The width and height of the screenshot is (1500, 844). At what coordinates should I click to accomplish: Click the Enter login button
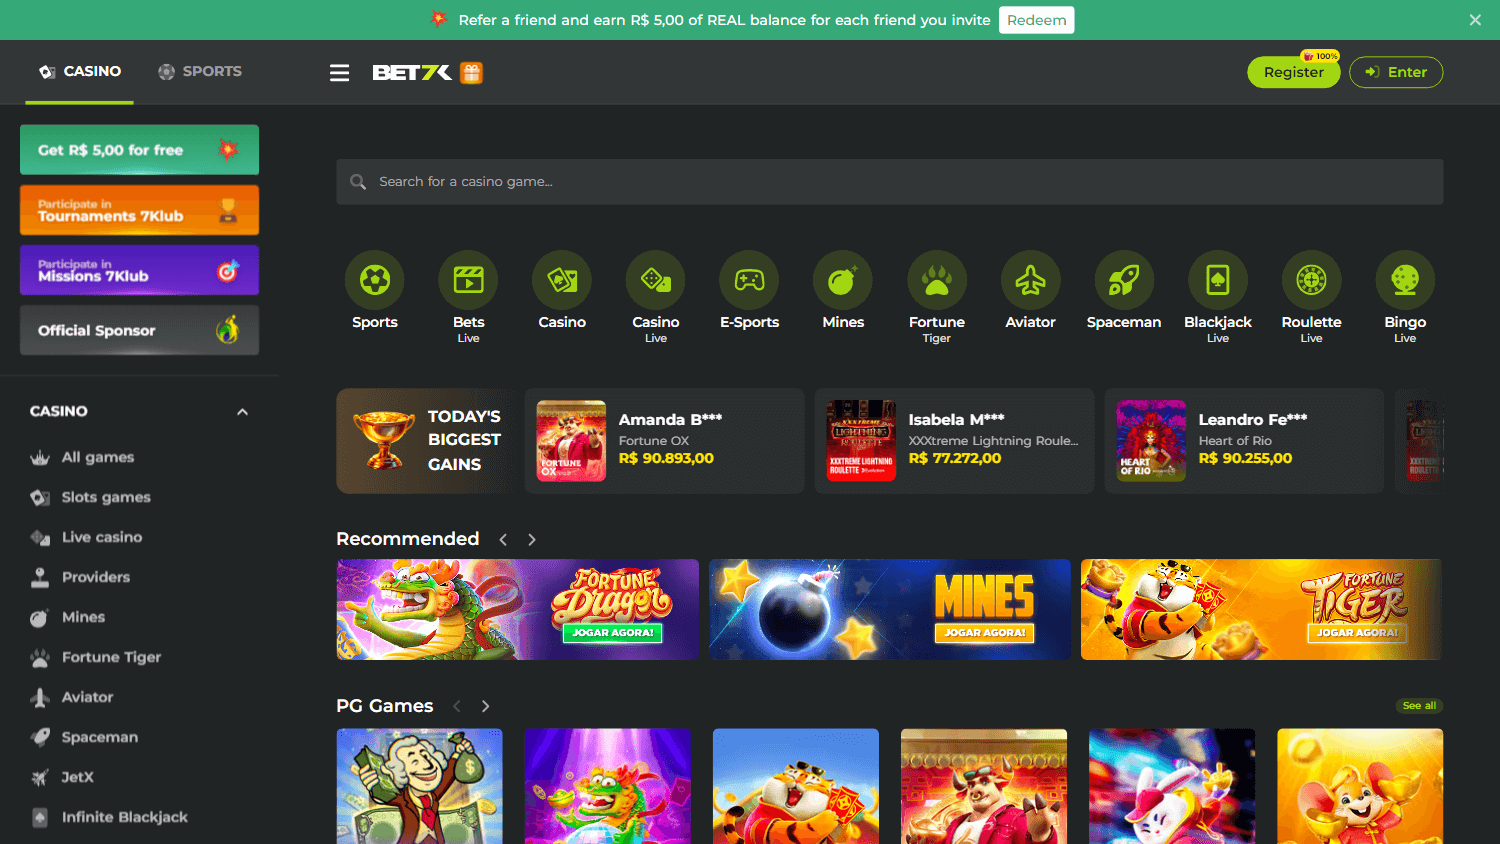[x=1396, y=72]
